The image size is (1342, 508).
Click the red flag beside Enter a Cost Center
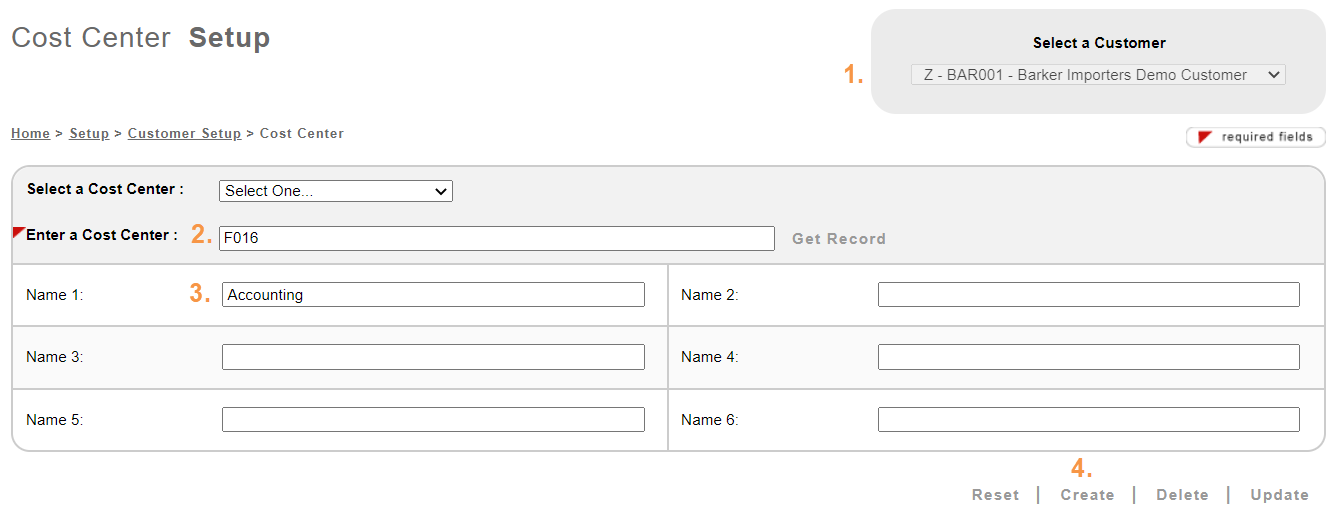(x=18, y=232)
